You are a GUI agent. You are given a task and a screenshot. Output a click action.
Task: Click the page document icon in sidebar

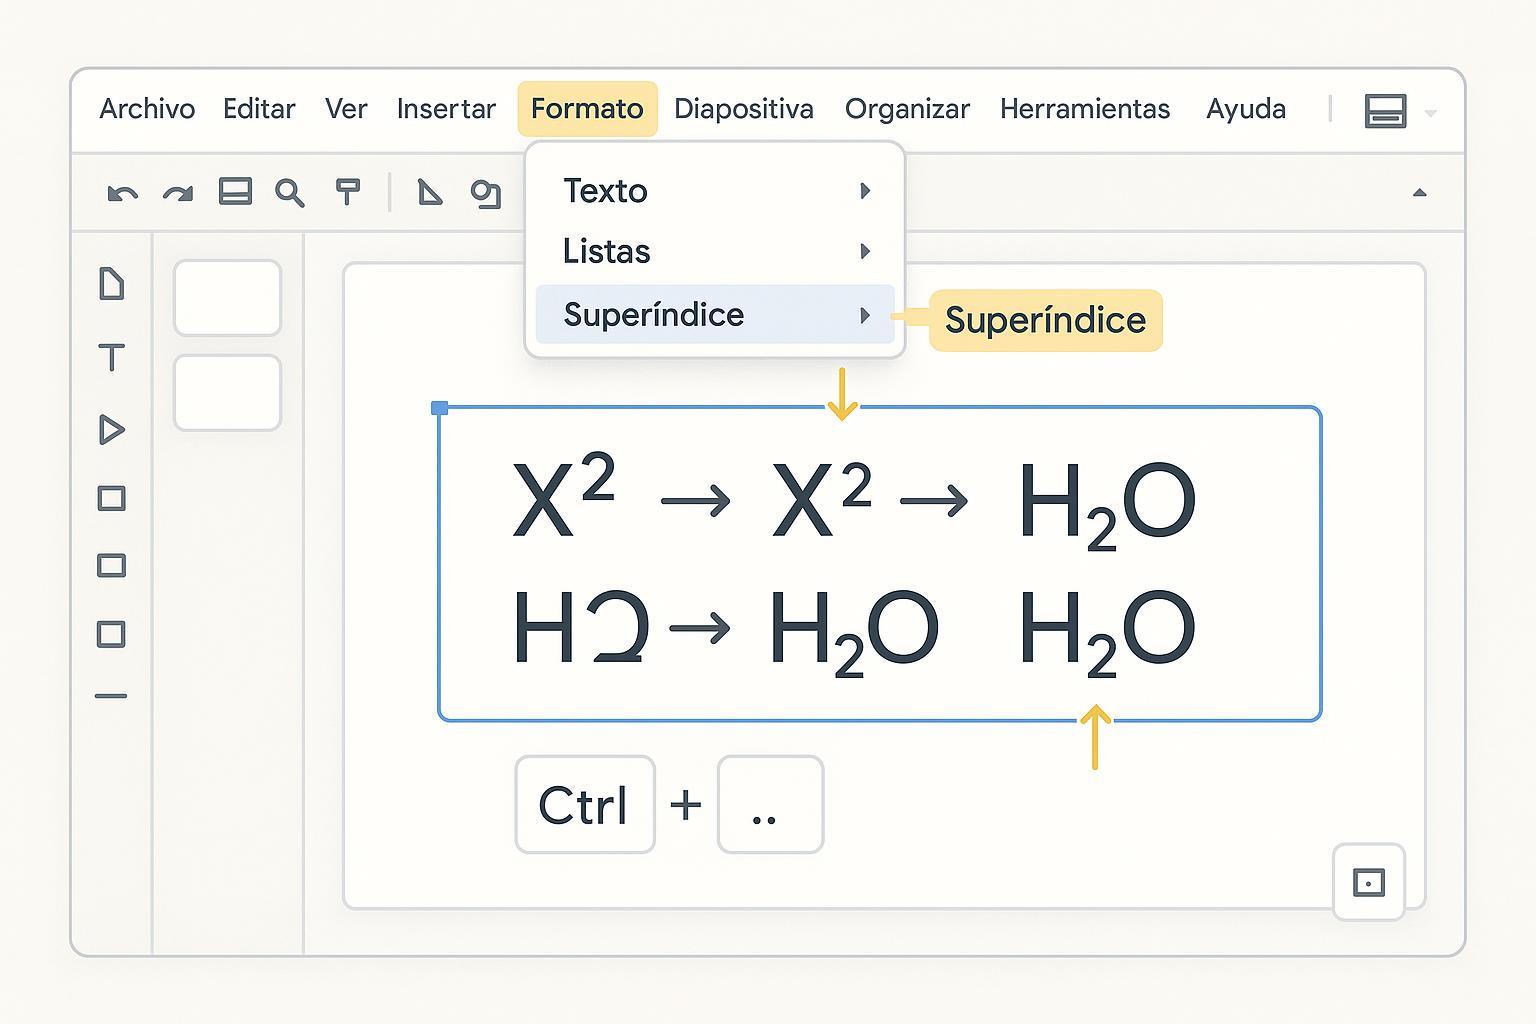pos(112,285)
